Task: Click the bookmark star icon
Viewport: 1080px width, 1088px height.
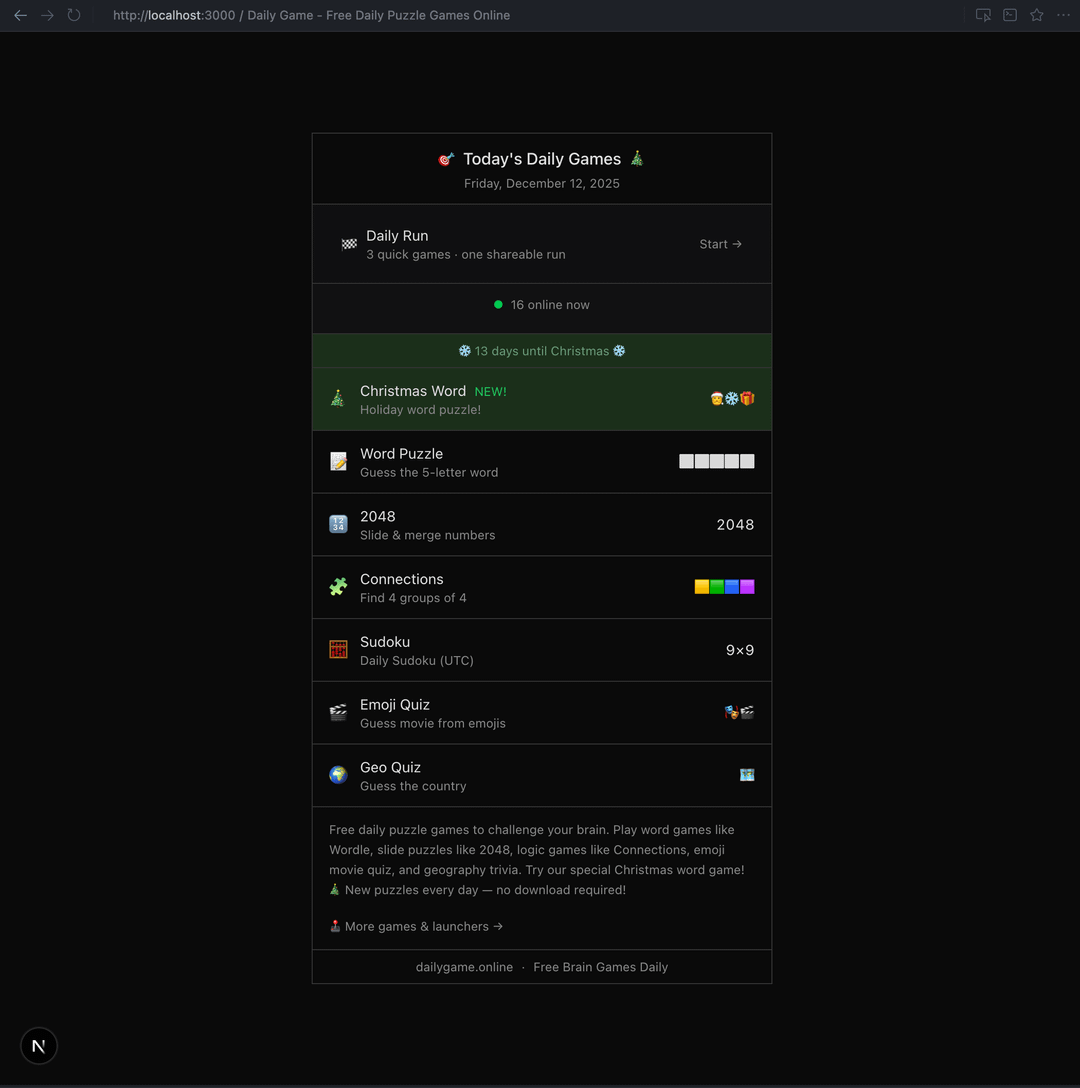Action: click(x=1037, y=15)
